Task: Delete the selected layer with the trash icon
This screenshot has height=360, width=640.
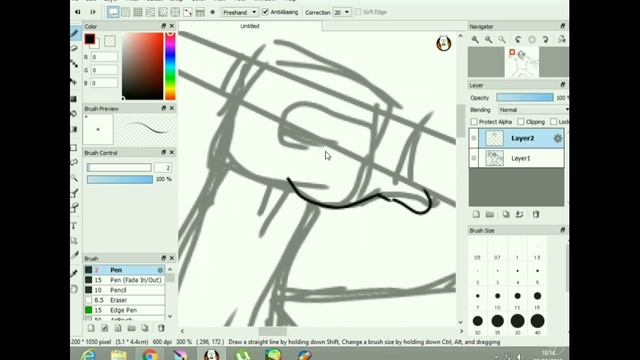Action: click(x=536, y=214)
